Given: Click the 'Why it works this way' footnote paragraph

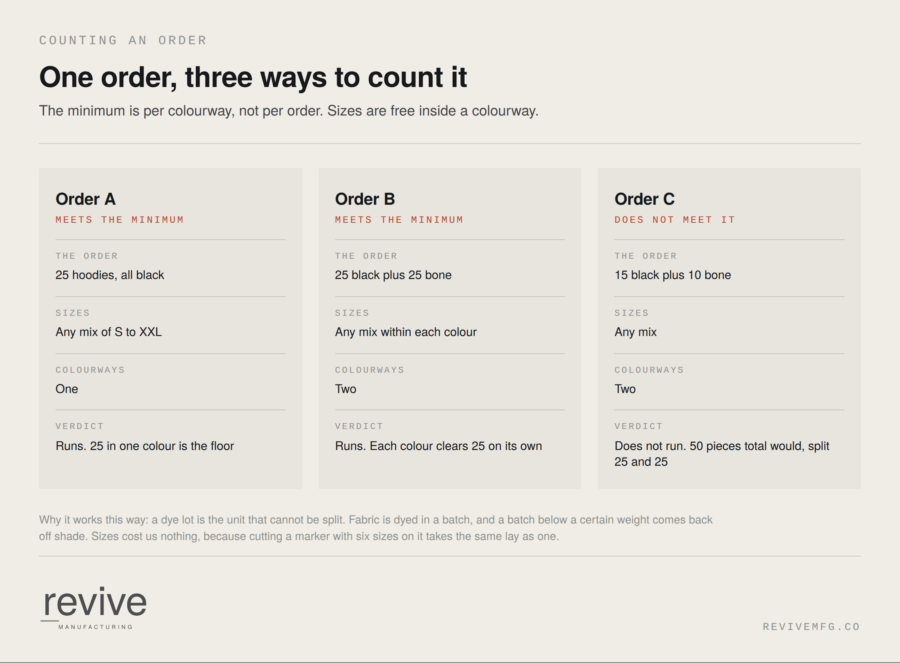Looking at the screenshot, I should (376, 528).
